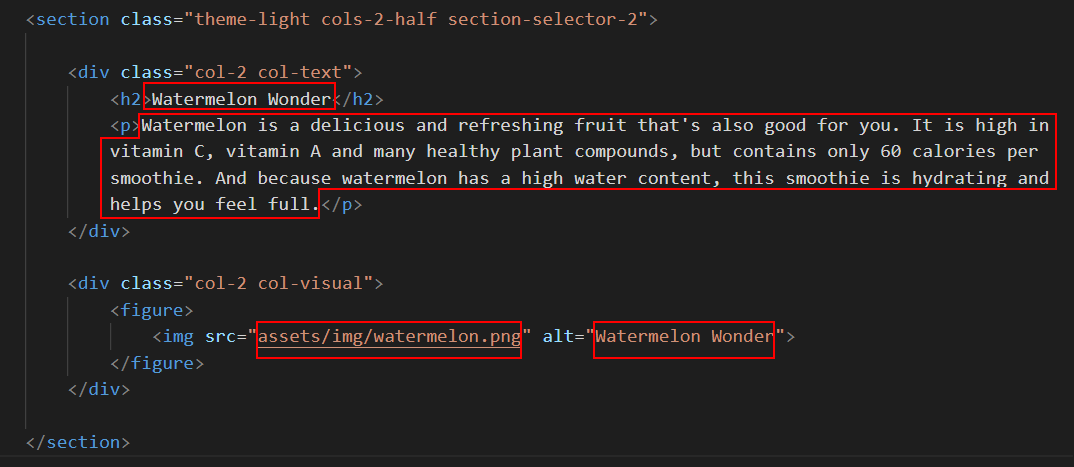Click the opening figure tag

pyautogui.click(x=151, y=310)
